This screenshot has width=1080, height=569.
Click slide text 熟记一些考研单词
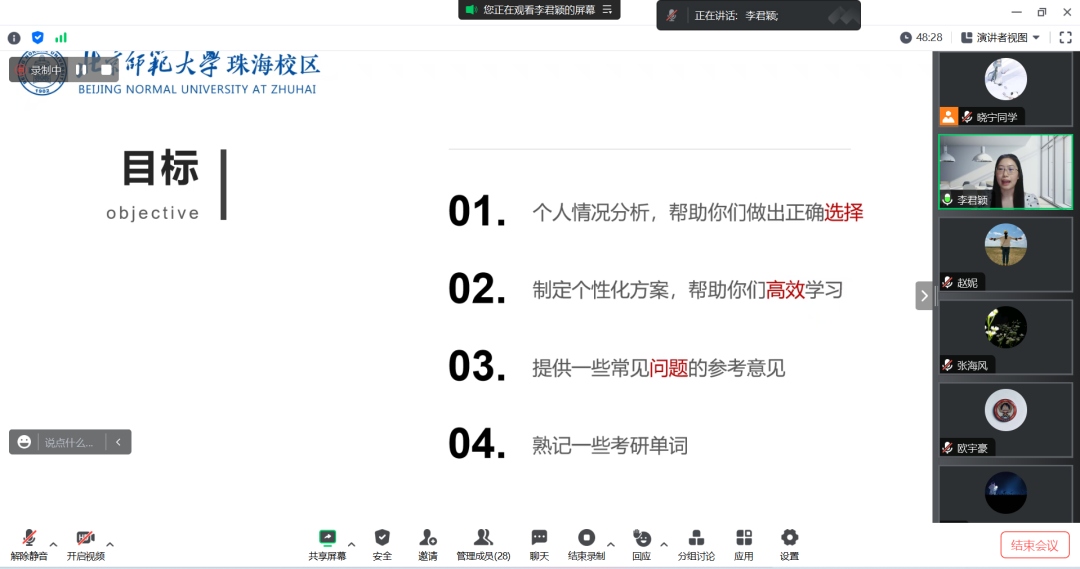coord(610,446)
